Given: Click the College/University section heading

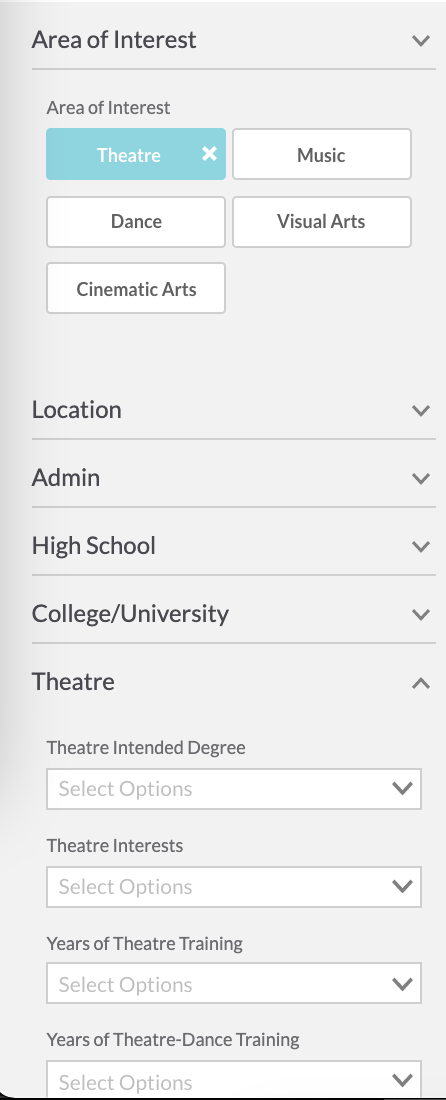Looking at the screenshot, I should pos(130,614).
